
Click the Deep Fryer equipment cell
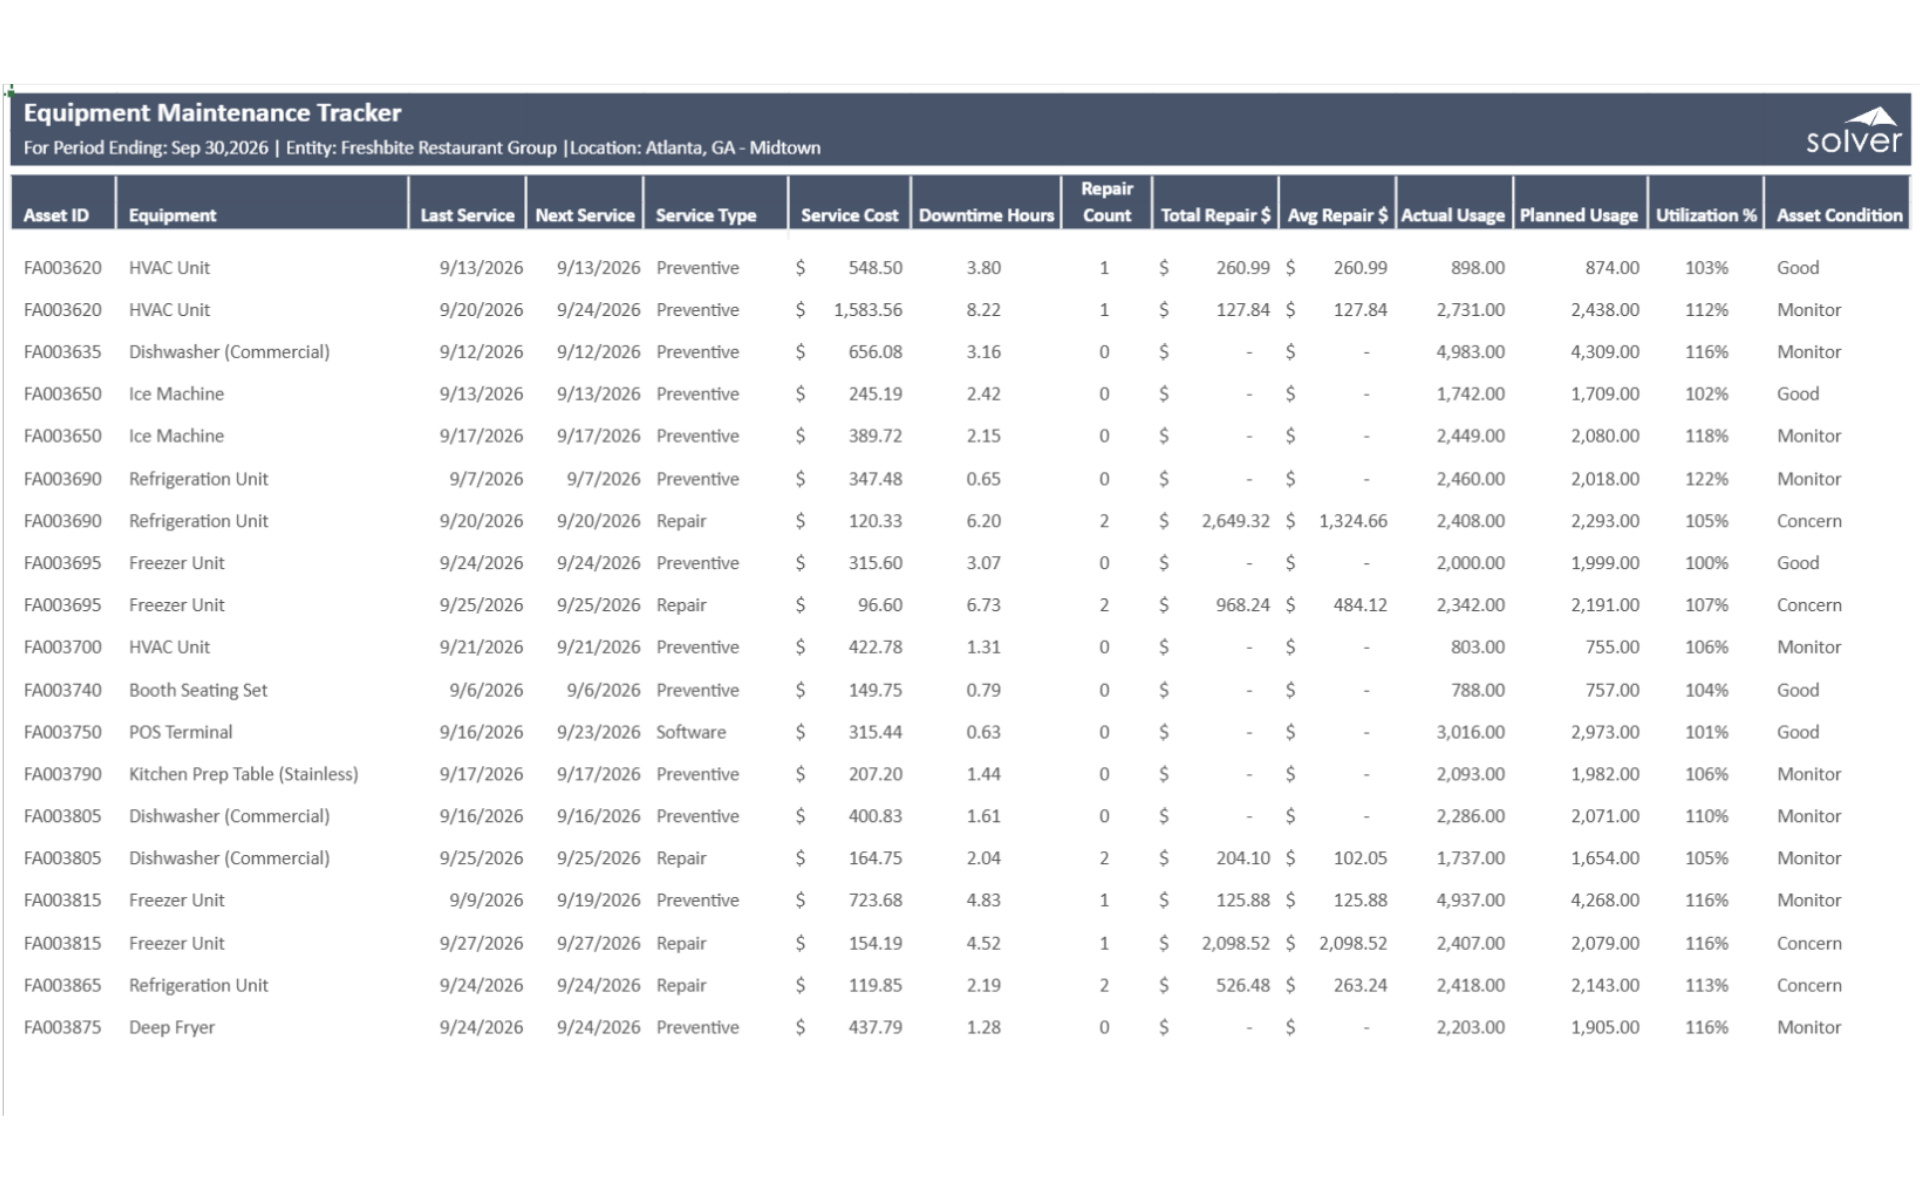pyautogui.click(x=172, y=1027)
